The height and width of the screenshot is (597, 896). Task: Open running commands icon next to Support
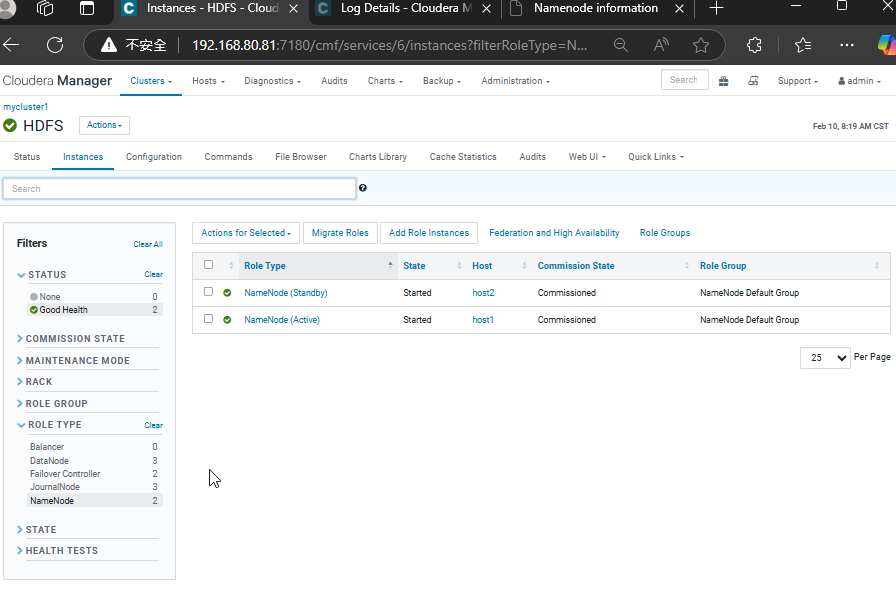[753, 81]
